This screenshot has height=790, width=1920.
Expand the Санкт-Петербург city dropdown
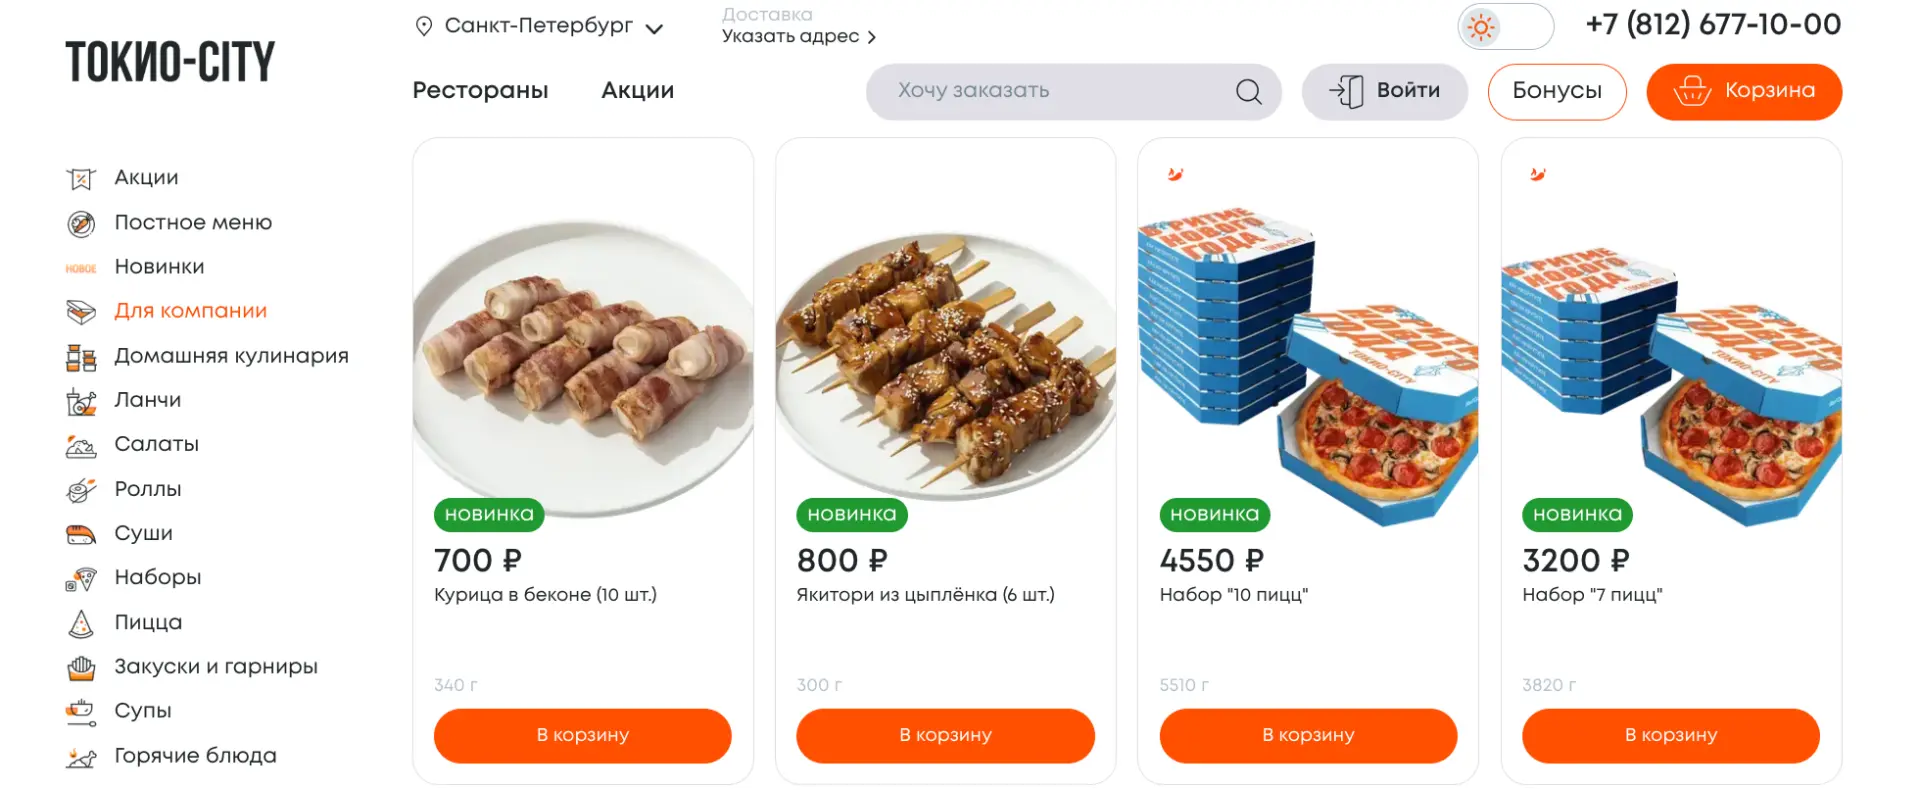click(540, 27)
